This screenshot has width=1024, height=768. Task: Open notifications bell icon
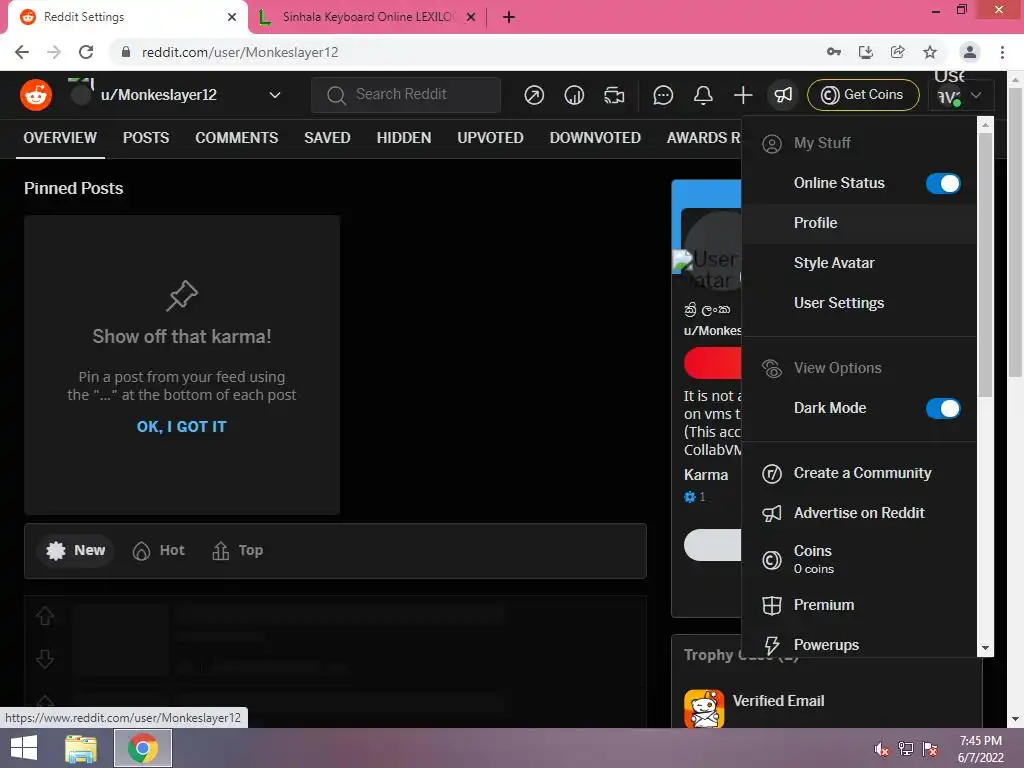703,95
